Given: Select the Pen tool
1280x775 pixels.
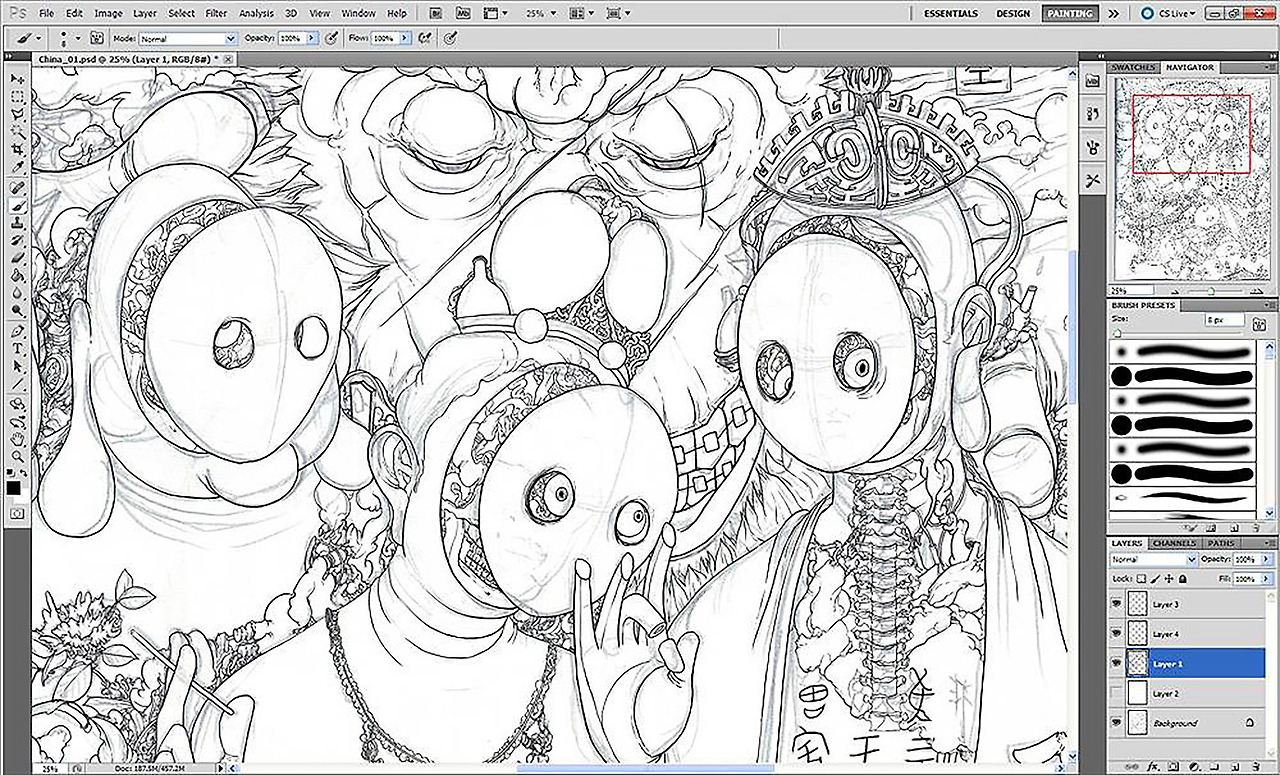Looking at the screenshot, I should point(17,332).
